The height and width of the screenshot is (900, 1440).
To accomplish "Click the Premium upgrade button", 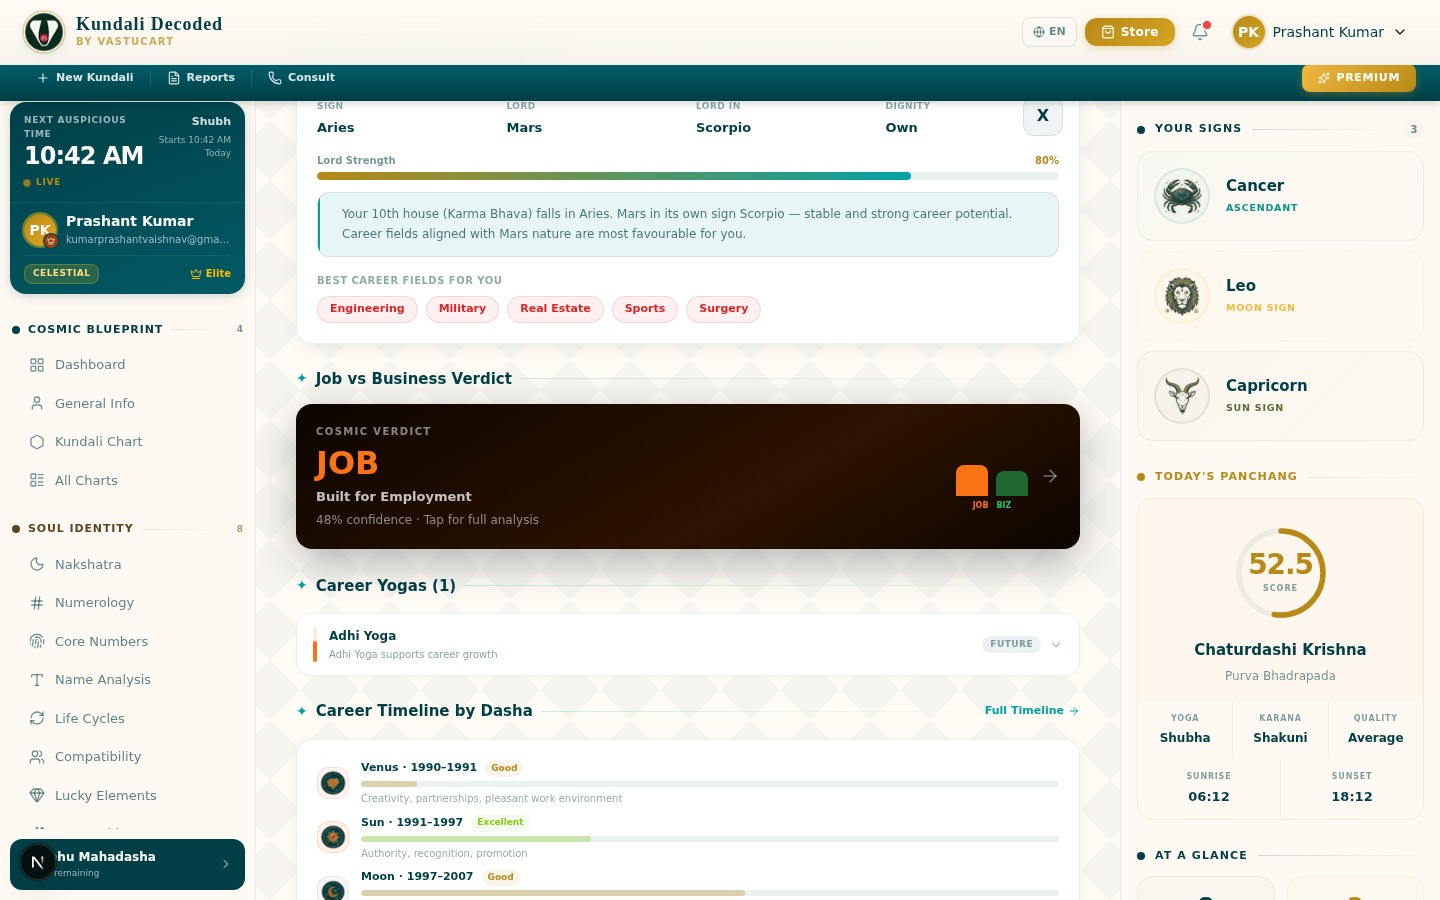I will (1358, 78).
